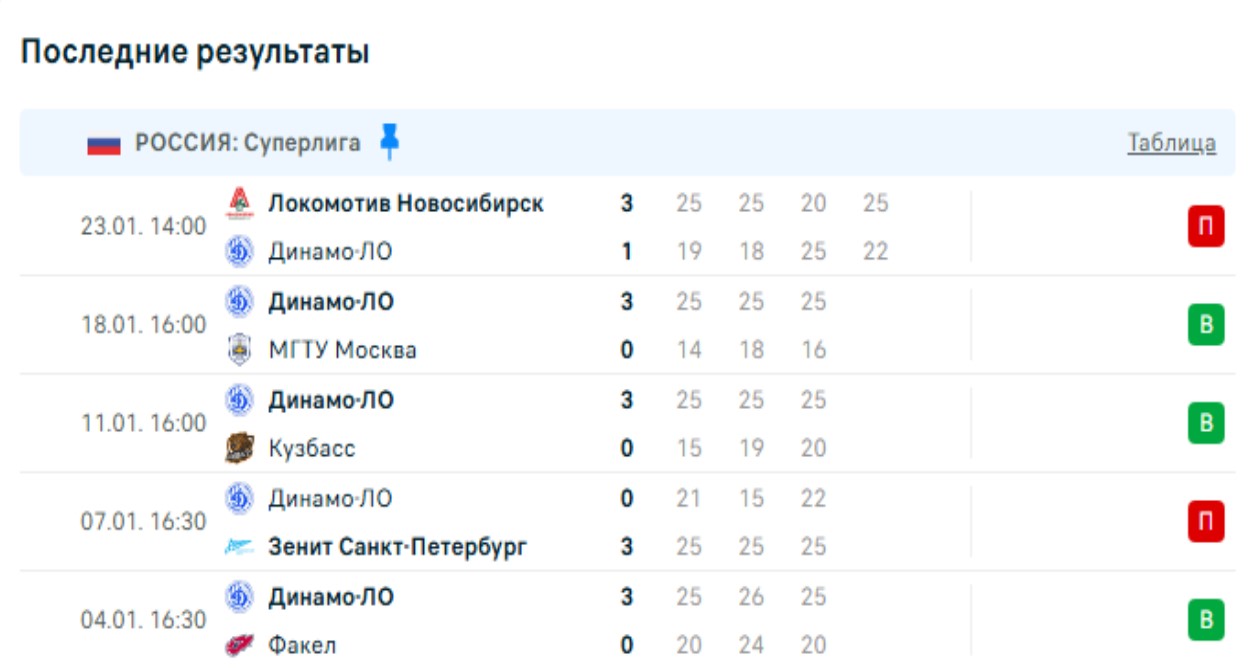Select the Локомотив Новосибирск team name
The width and height of the screenshot is (1254, 668).
tap(406, 203)
